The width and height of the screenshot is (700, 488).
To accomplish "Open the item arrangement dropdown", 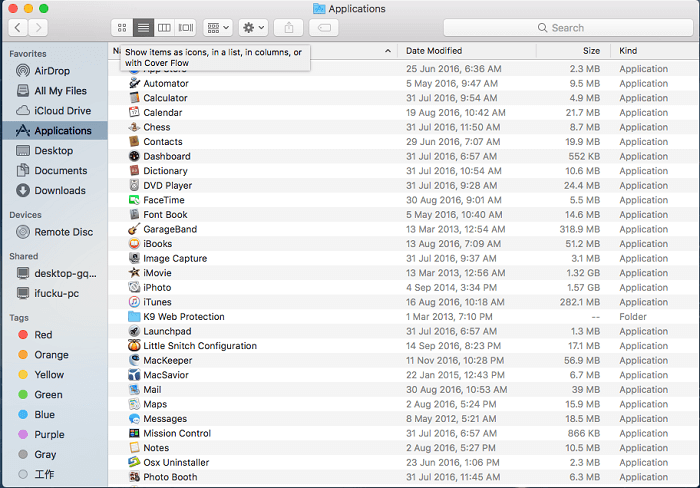I will [217, 28].
